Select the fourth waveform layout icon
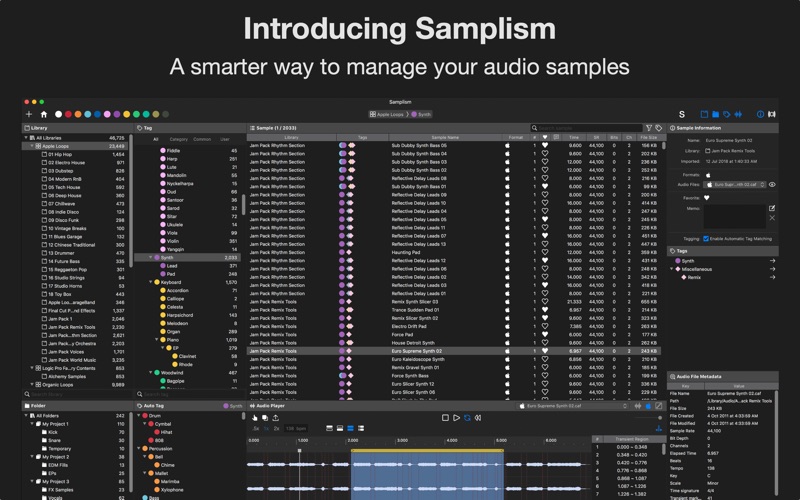Viewport: 800px width, 500px height. coord(361,429)
